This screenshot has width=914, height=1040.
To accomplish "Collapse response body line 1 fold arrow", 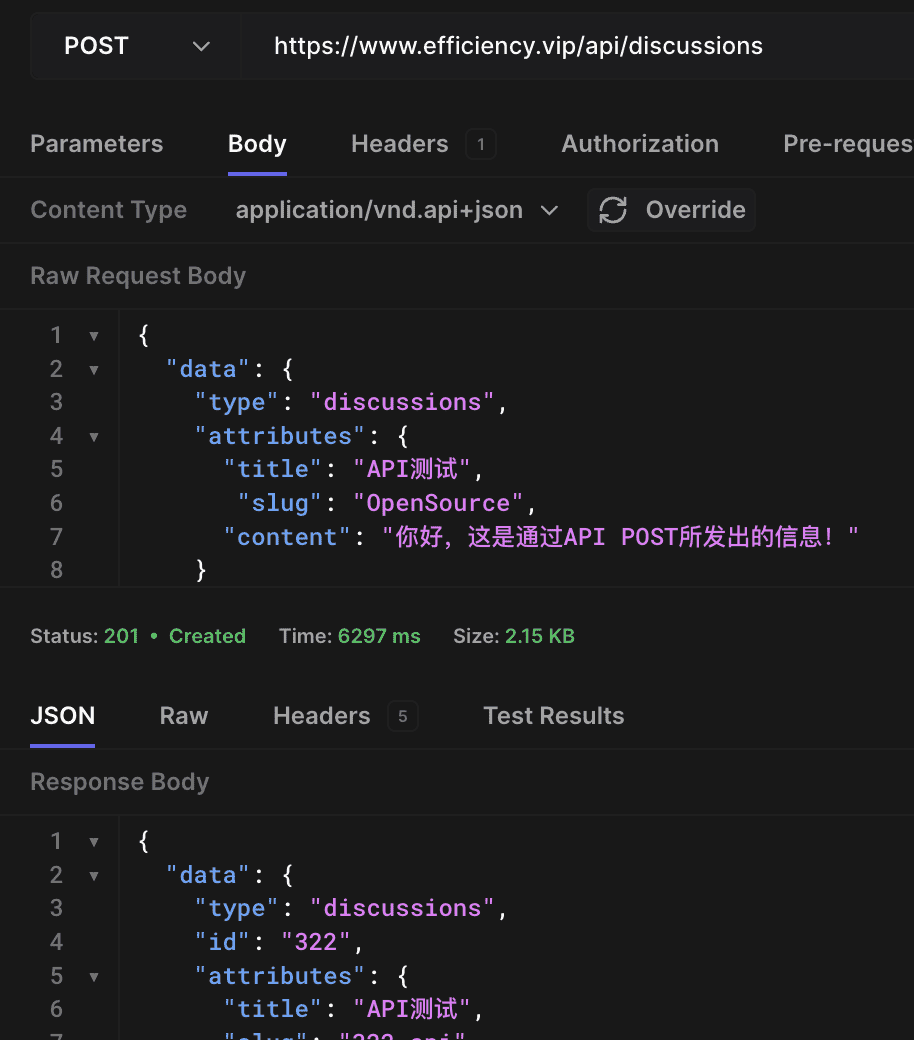I will [x=94, y=842].
